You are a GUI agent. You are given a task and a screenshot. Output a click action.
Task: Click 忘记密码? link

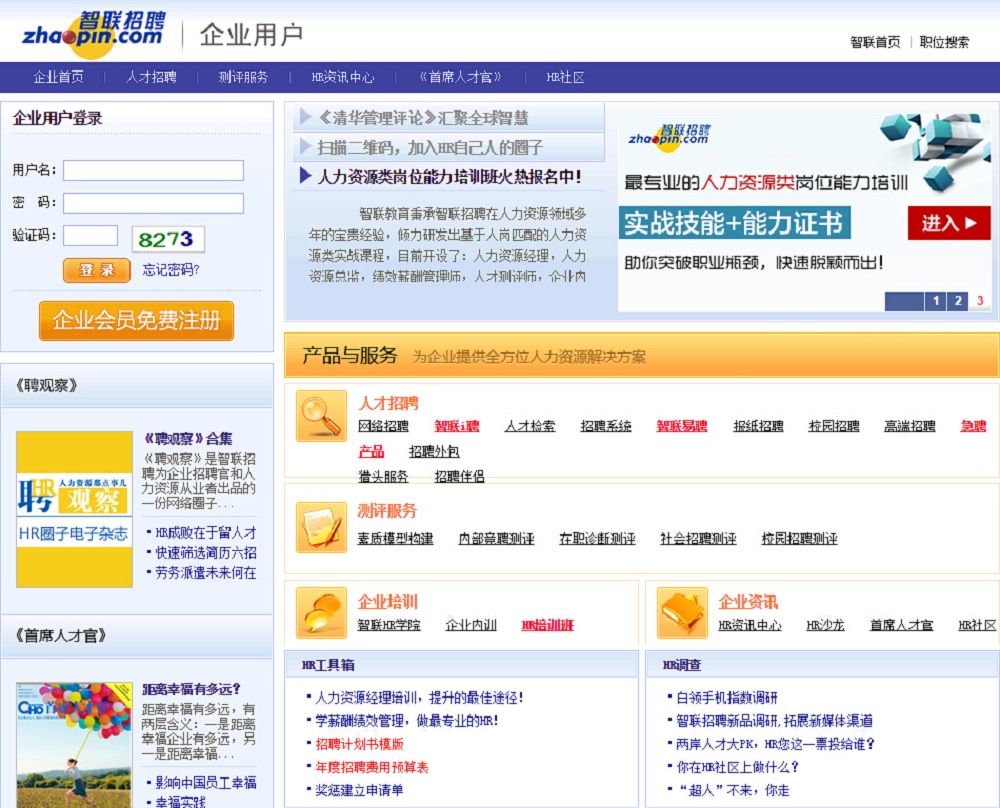tap(171, 270)
